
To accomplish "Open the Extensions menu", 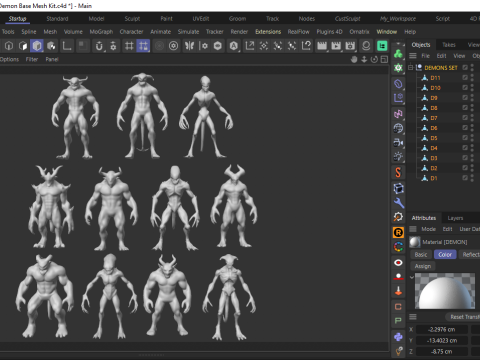I will pyautogui.click(x=268, y=32).
